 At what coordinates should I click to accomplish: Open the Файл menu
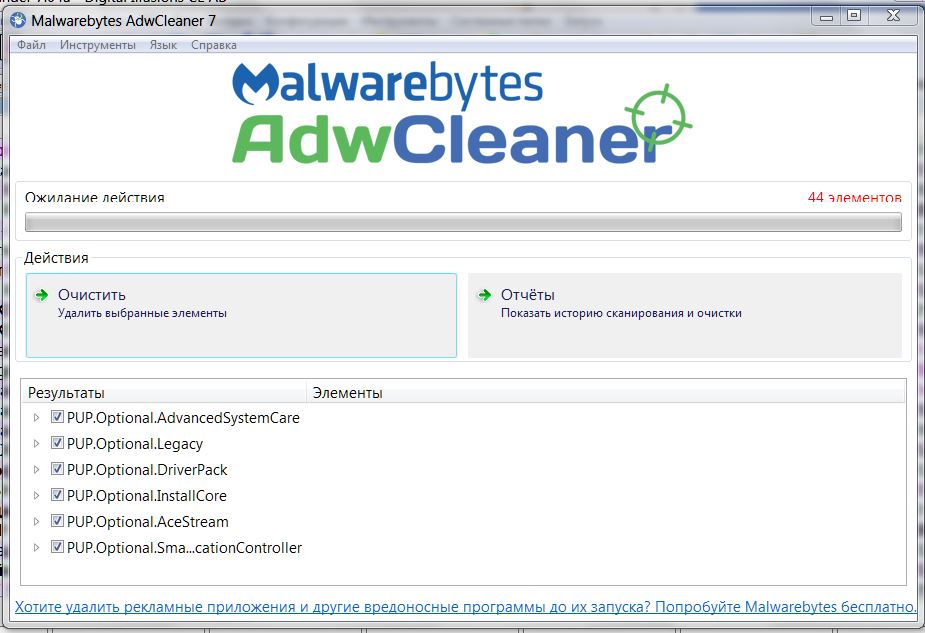click(x=31, y=45)
